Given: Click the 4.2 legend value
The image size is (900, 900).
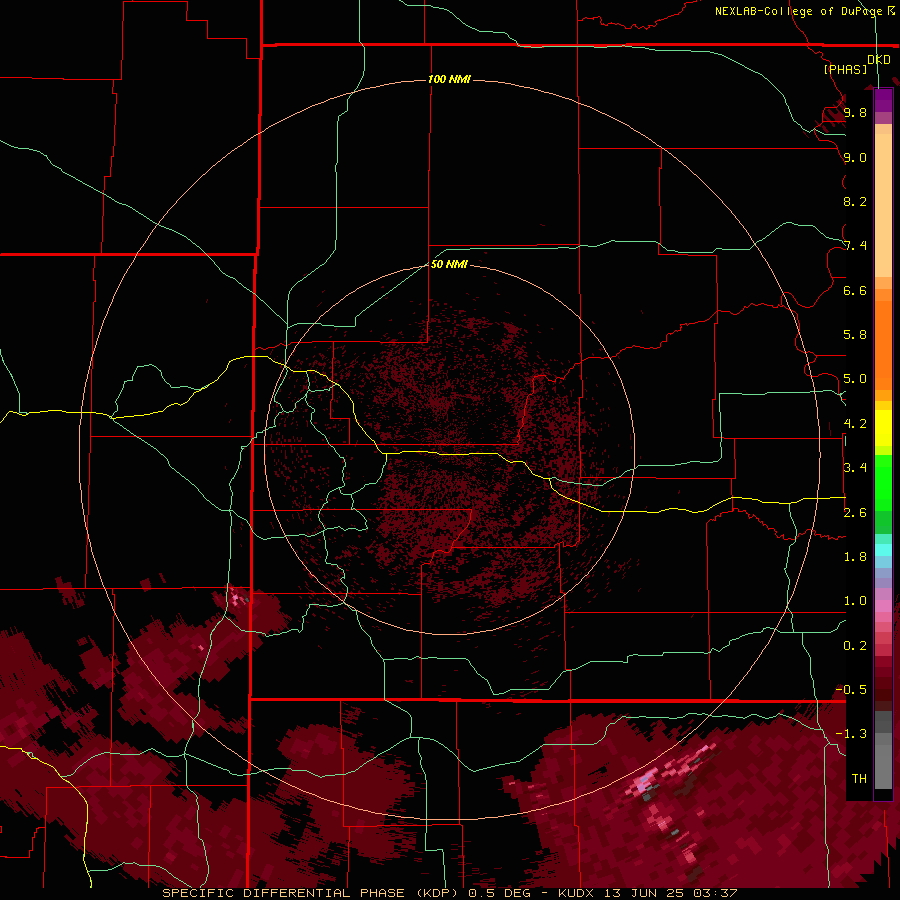Looking at the screenshot, I should (x=855, y=424).
